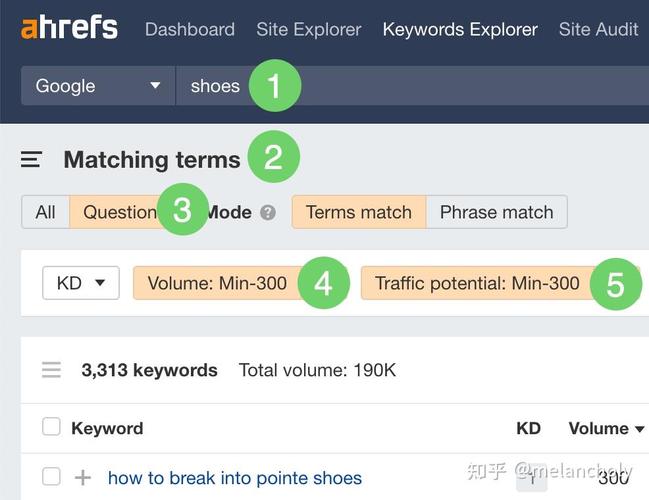Check the box for pointe shoes row

51,476
